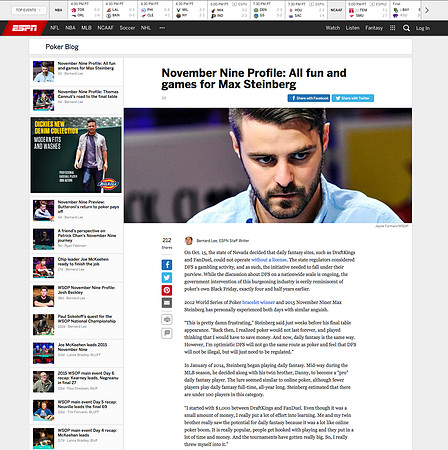Click thumbnail of Josh Beckley story
Image resolution: width=448 pixels, height=450 pixels.
tap(43, 296)
